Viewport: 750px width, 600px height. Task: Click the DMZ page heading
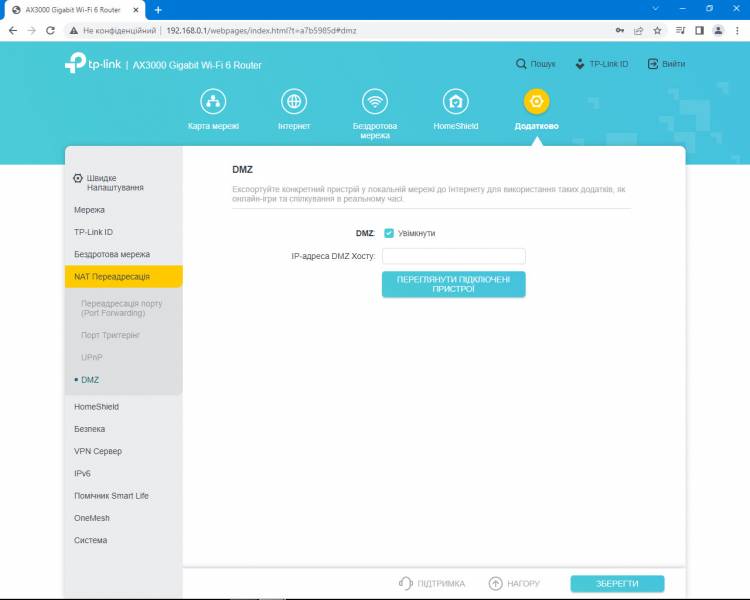(x=243, y=169)
